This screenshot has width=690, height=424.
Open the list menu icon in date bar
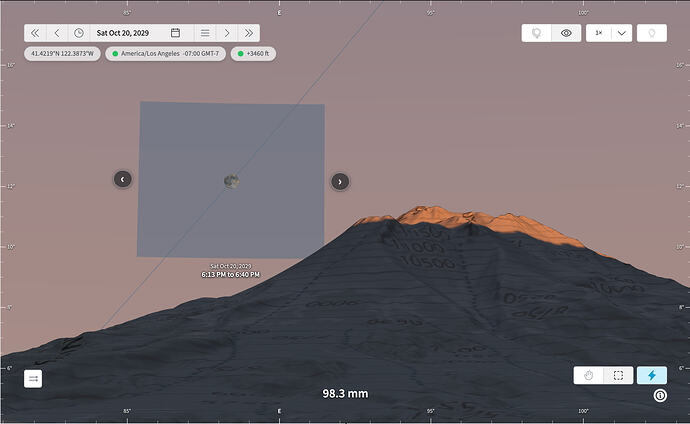pyautogui.click(x=205, y=33)
